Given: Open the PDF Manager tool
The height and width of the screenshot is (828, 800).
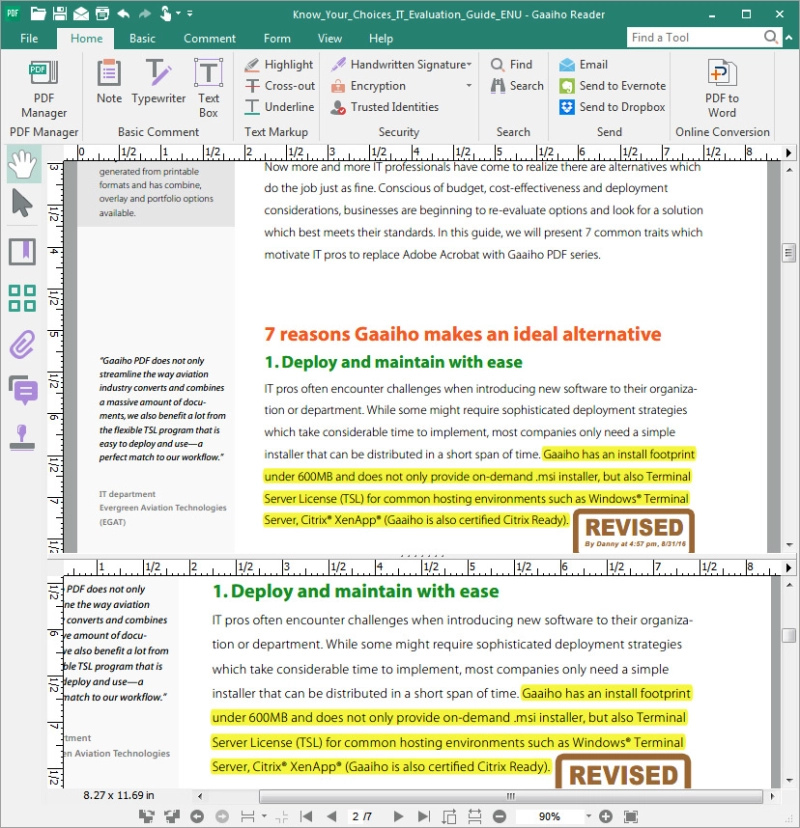Looking at the screenshot, I should pos(44,89).
